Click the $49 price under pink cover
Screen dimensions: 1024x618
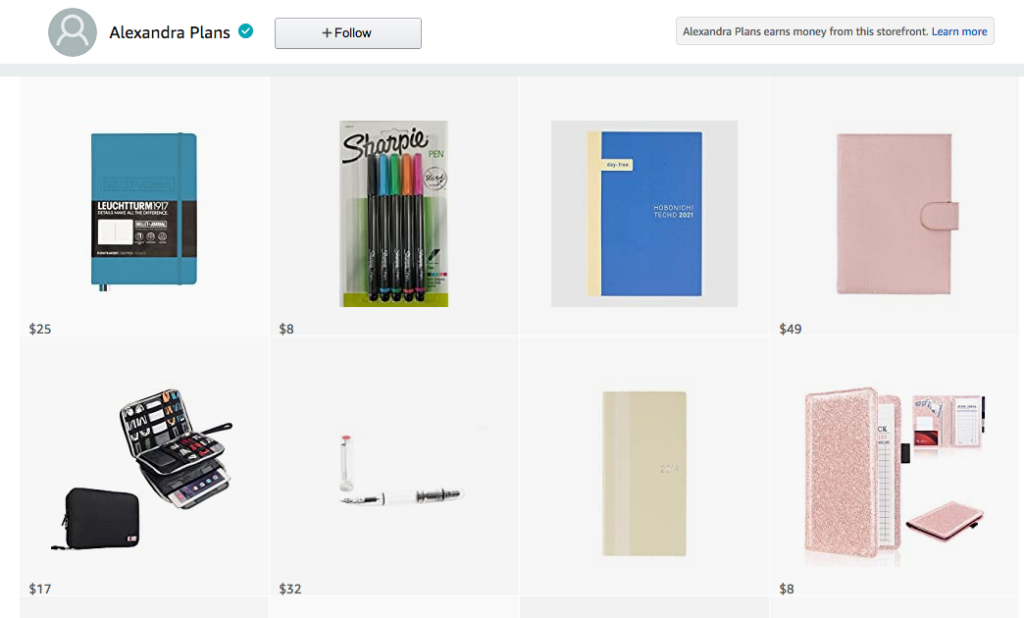click(x=790, y=329)
